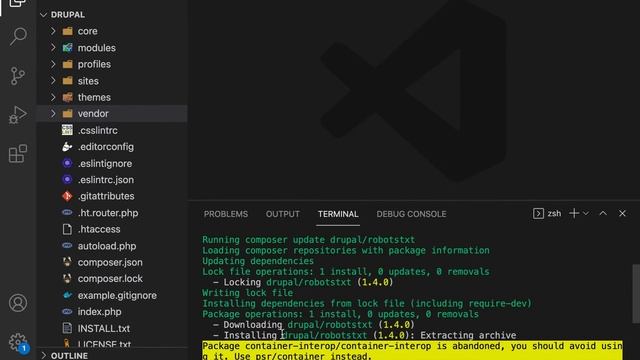Screen dimensions: 640x360
Task: Click the zsh terminal shell icon
Action: [538, 213]
